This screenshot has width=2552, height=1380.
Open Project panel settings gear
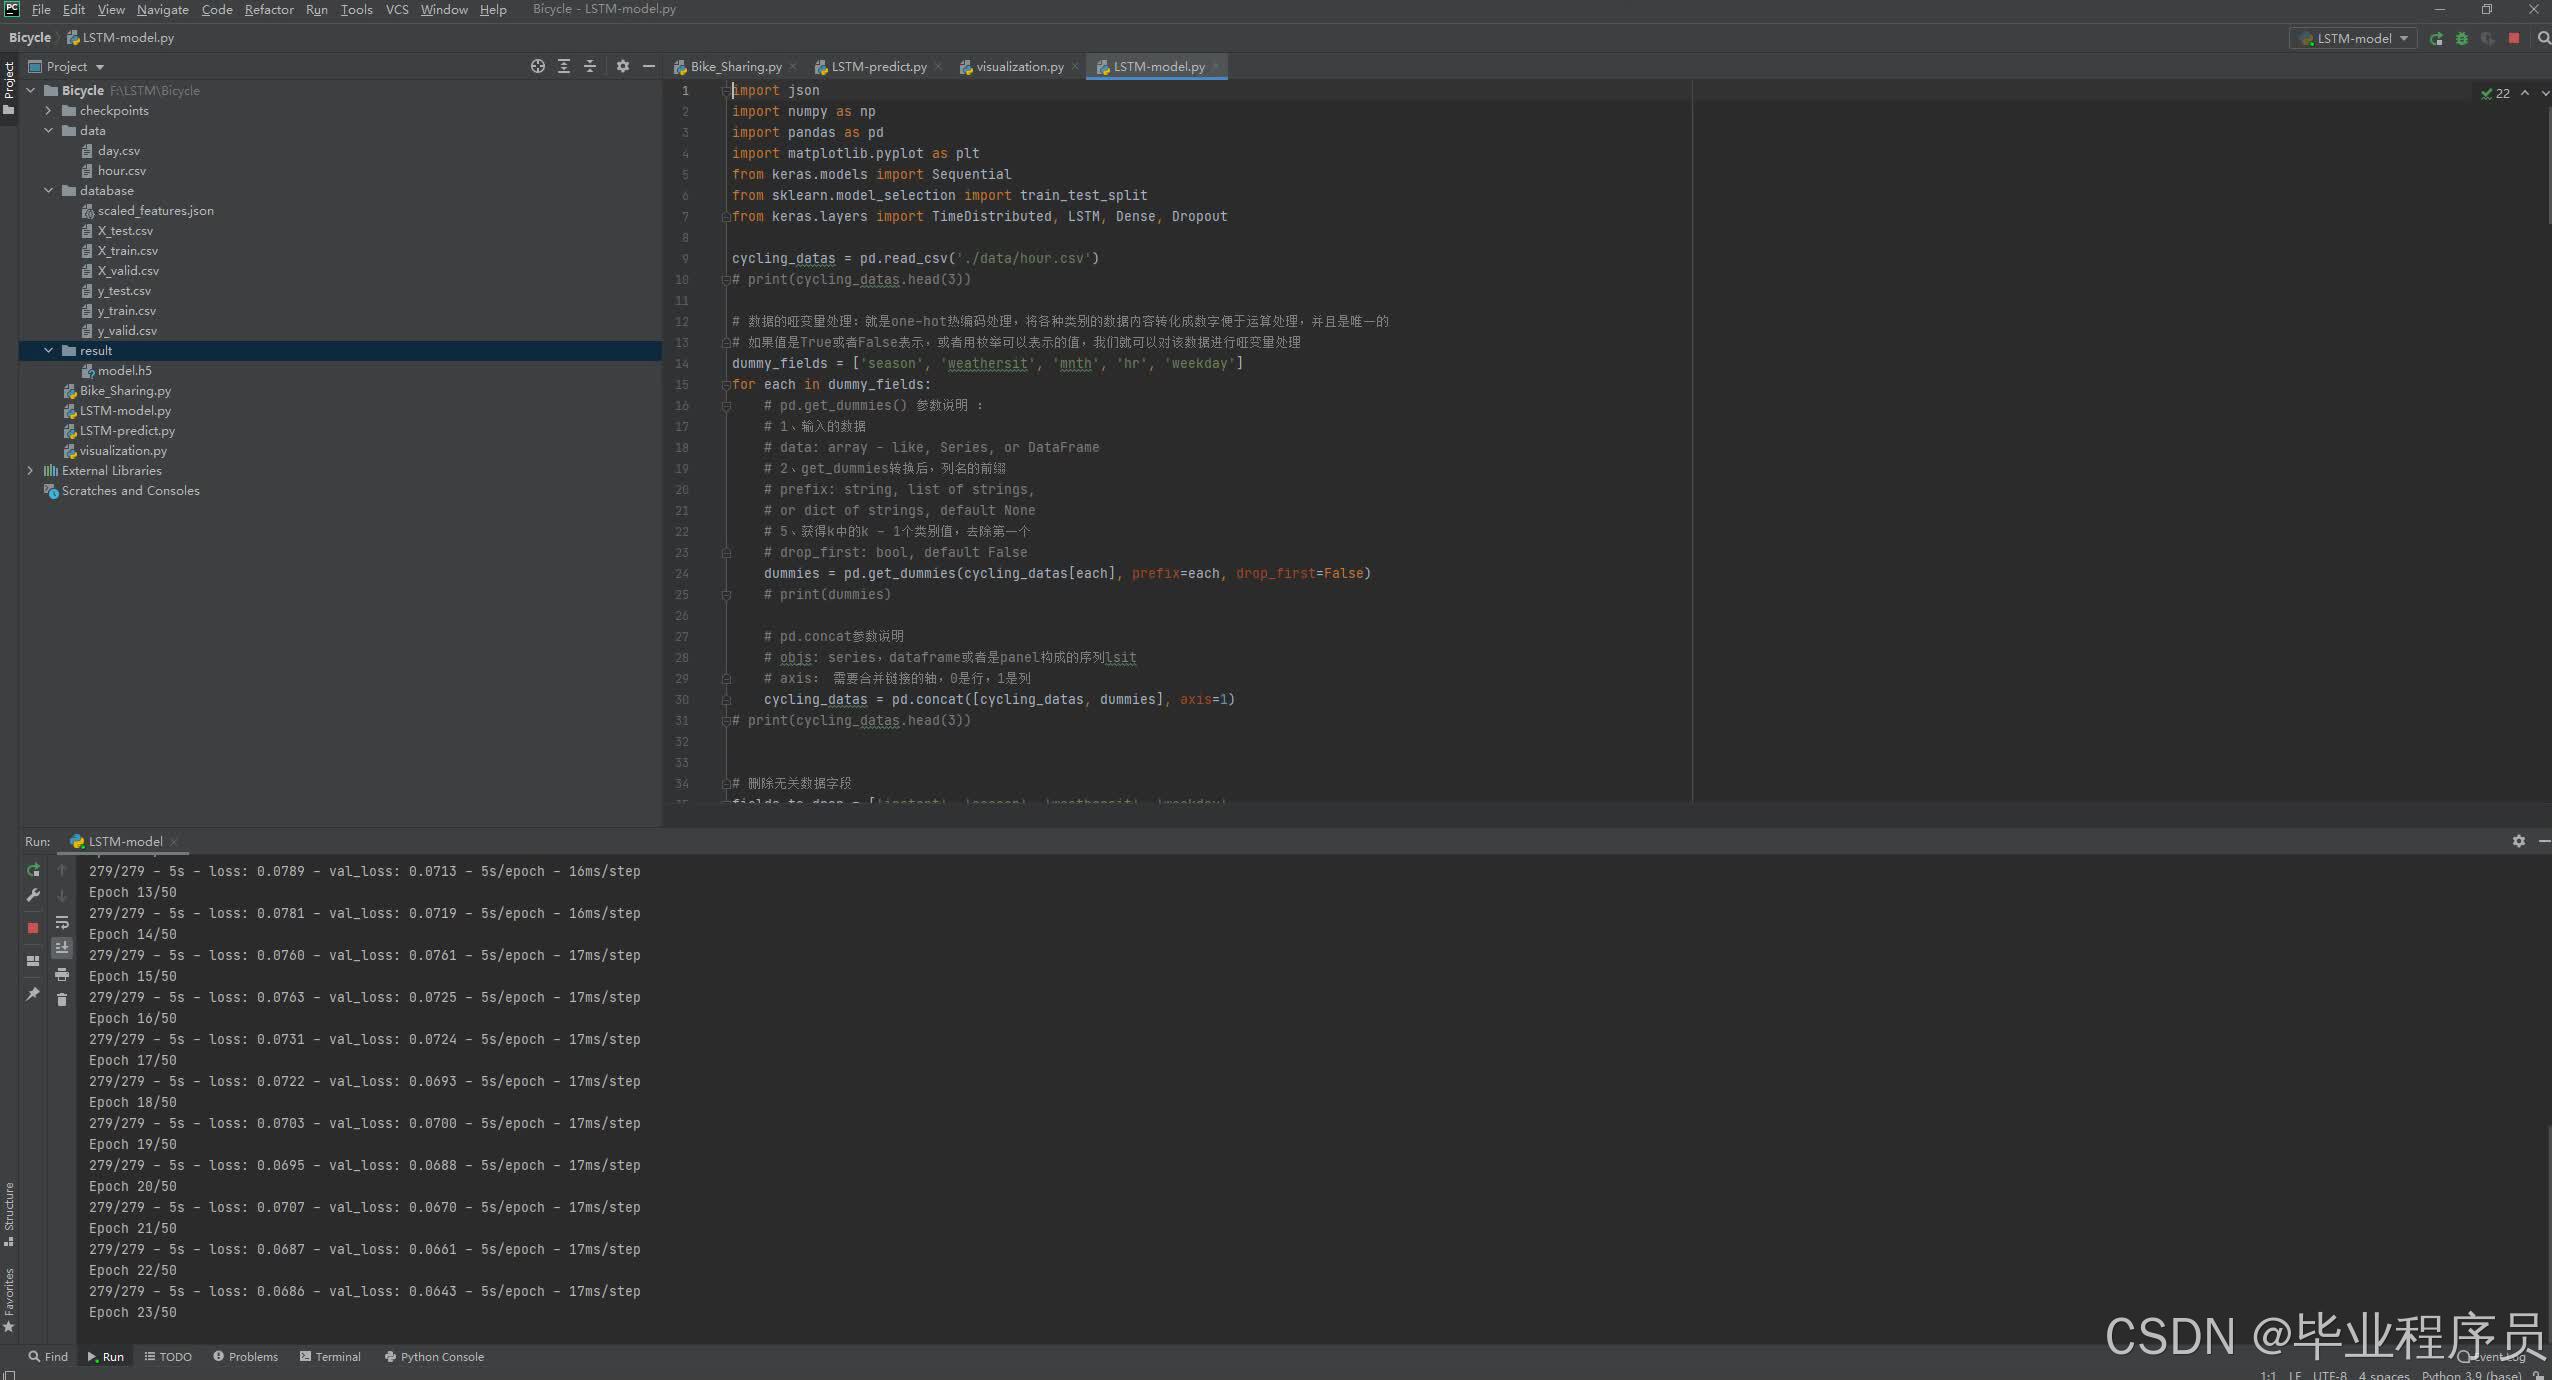coord(623,66)
